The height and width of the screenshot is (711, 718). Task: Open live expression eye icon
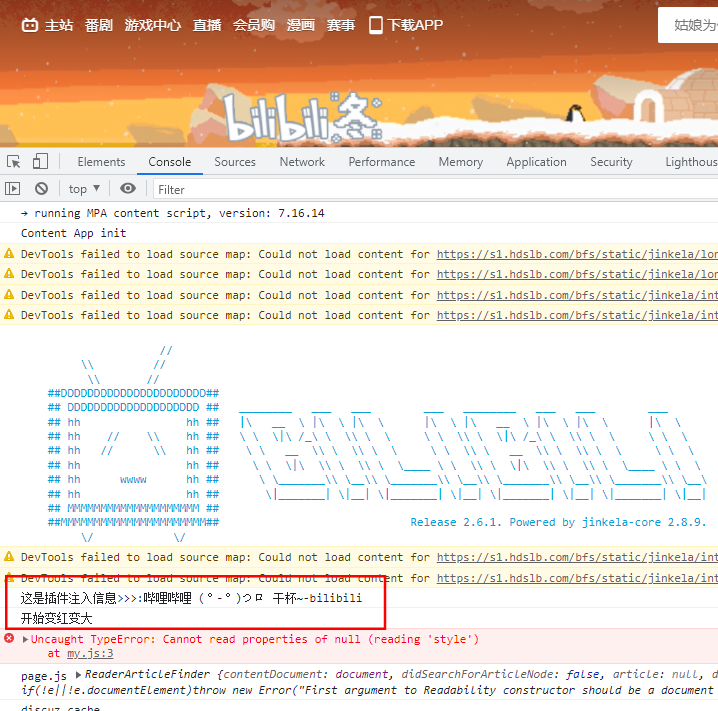tap(128, 188)
